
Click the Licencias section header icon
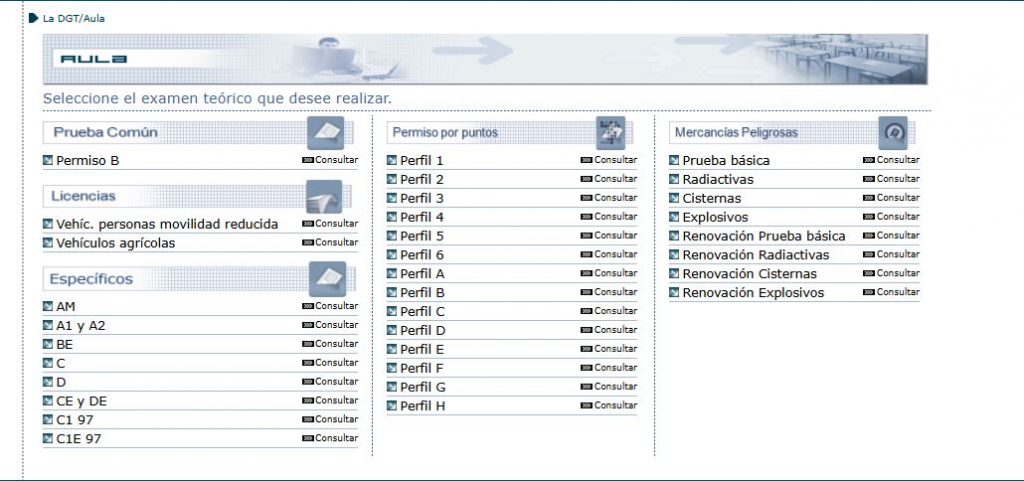pos(325,196)
